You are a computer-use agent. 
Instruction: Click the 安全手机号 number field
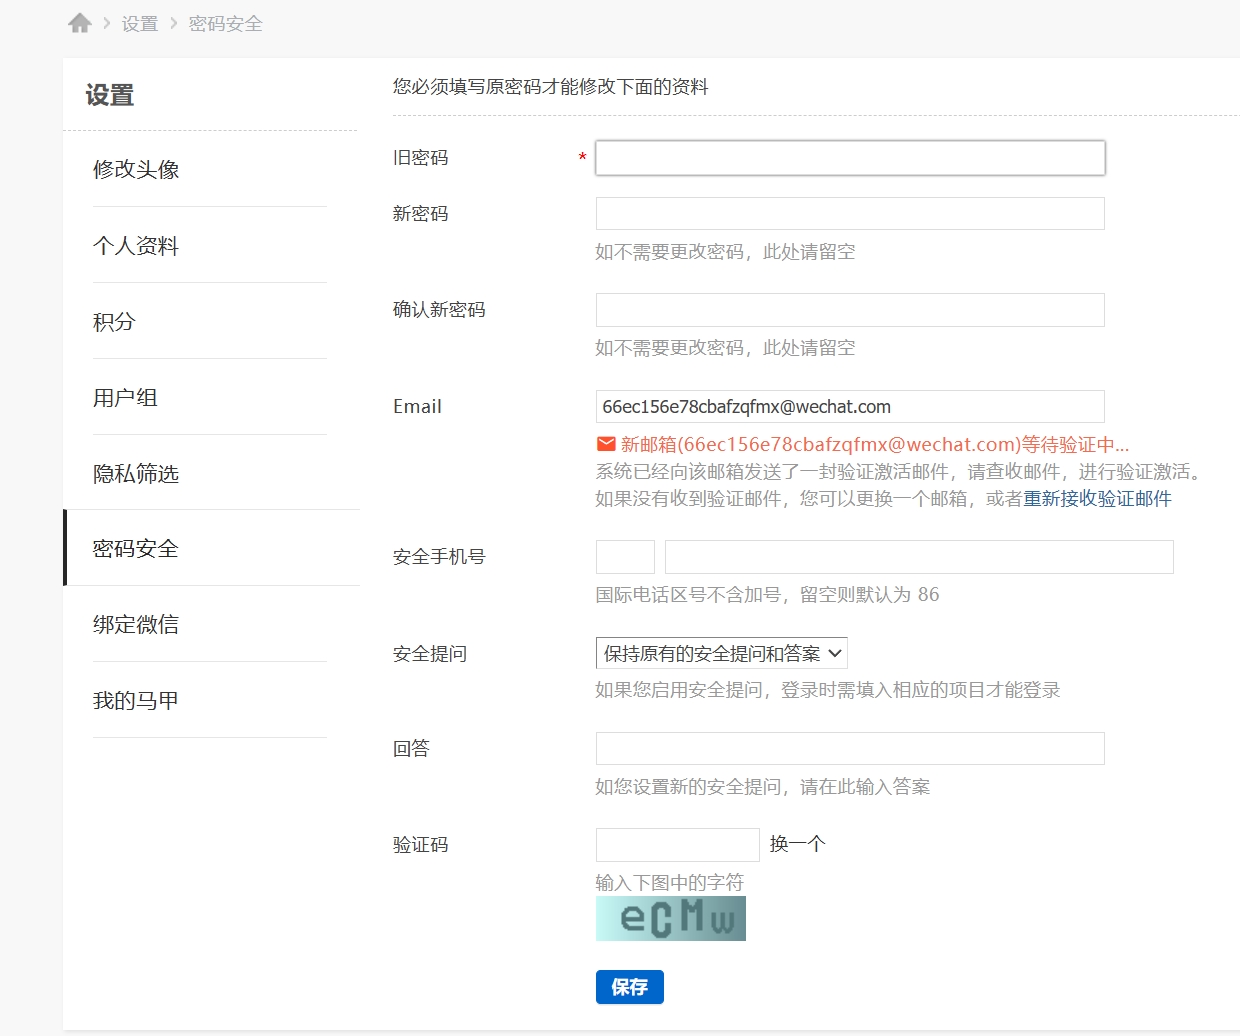919,557
